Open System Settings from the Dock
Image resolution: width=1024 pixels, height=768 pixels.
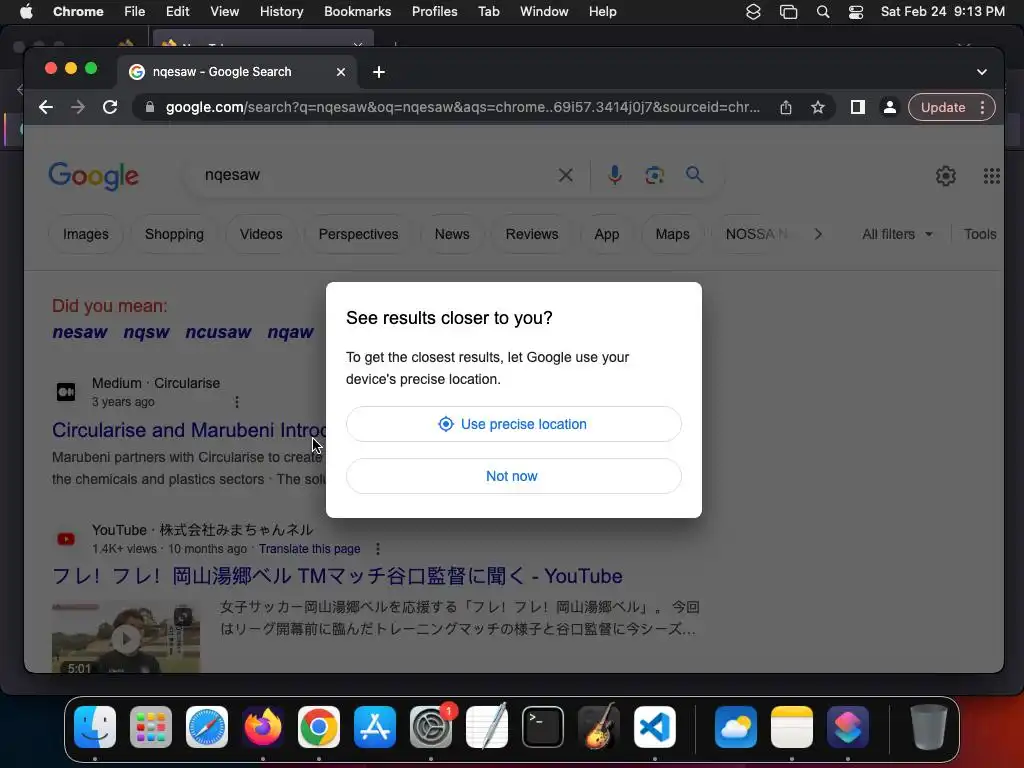point(431,727)
